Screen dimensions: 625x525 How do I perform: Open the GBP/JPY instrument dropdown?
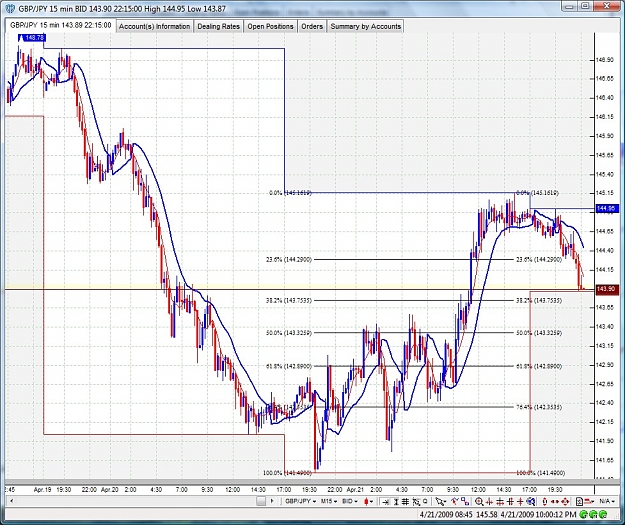[x=301, y=501]
